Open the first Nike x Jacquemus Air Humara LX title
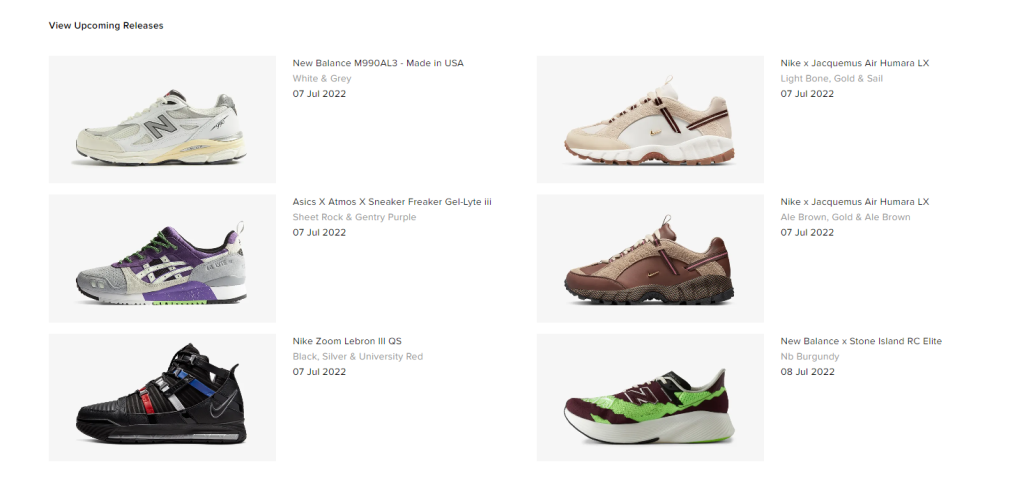Viewport: 1024px width, 478px height. [855, 63]
